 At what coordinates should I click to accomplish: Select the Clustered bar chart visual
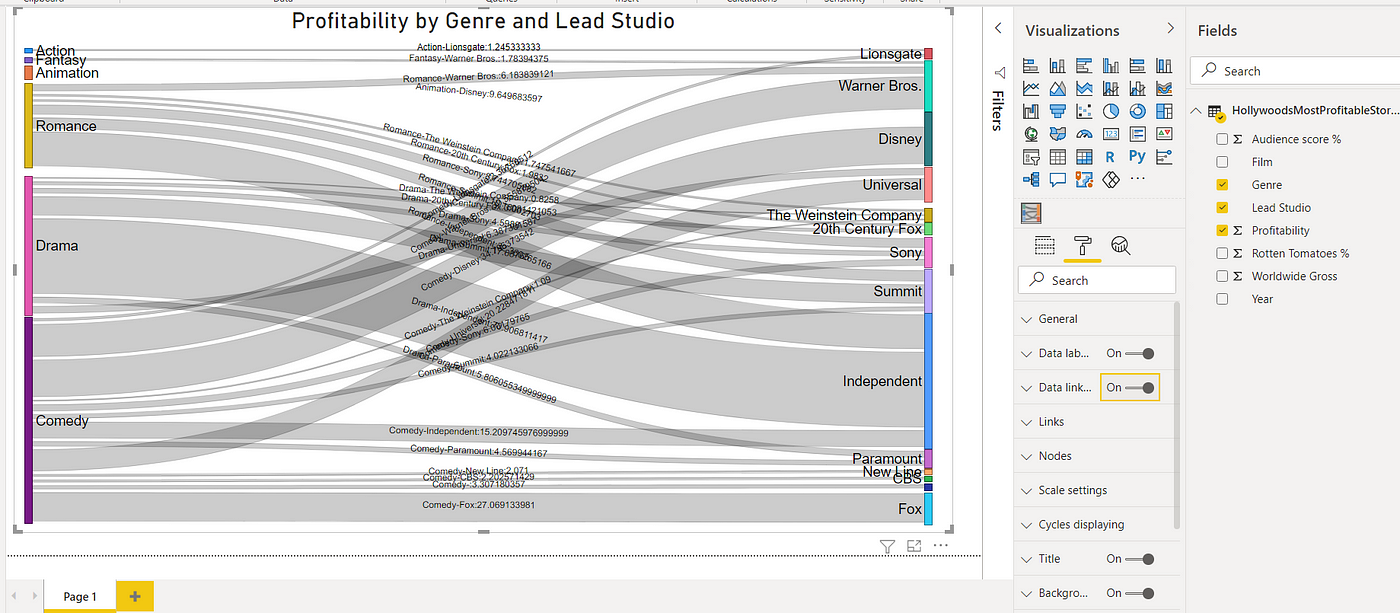(x=1084, y=66)
